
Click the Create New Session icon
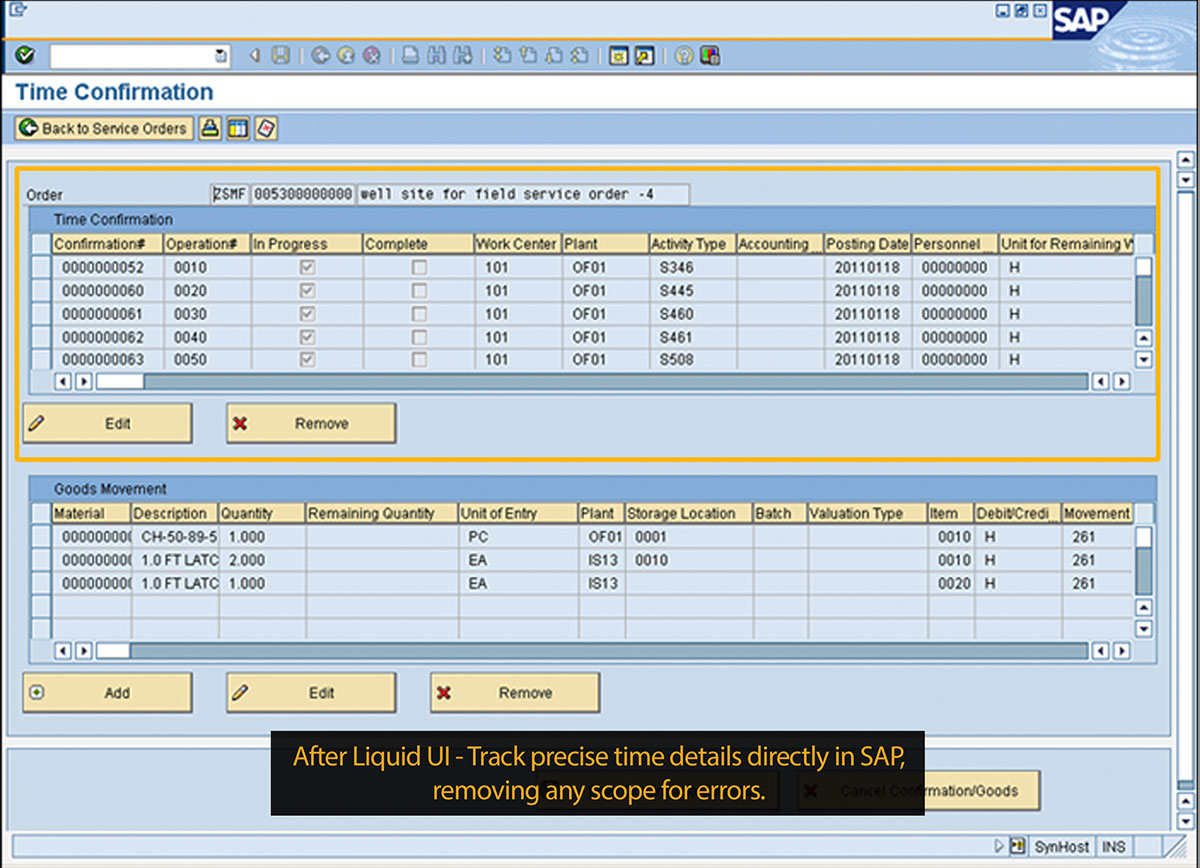tap(619, 56)
